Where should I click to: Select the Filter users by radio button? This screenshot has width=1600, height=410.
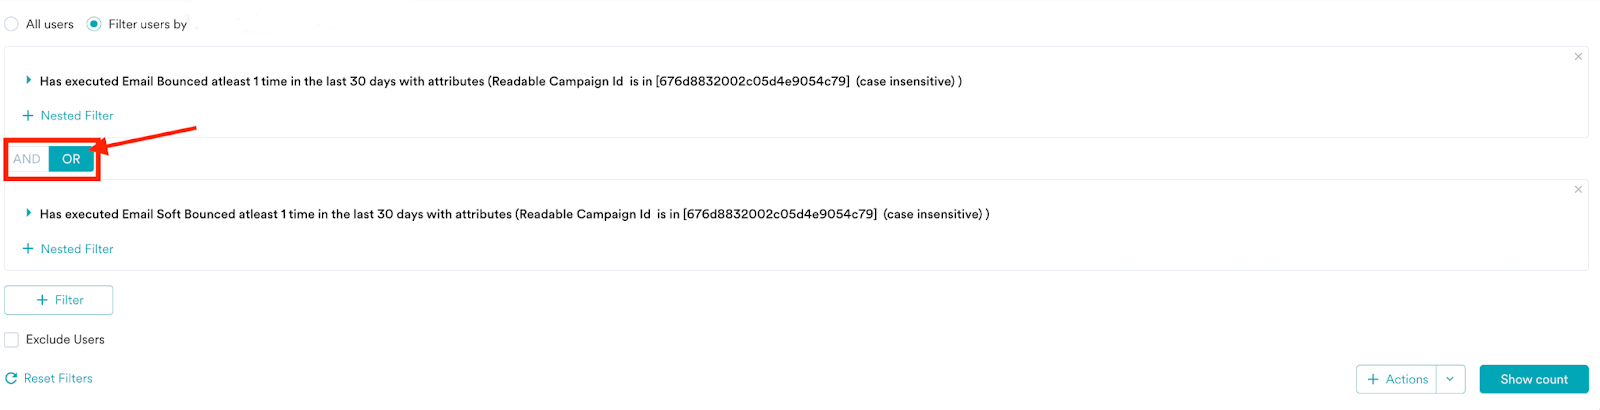click(94, 24)
